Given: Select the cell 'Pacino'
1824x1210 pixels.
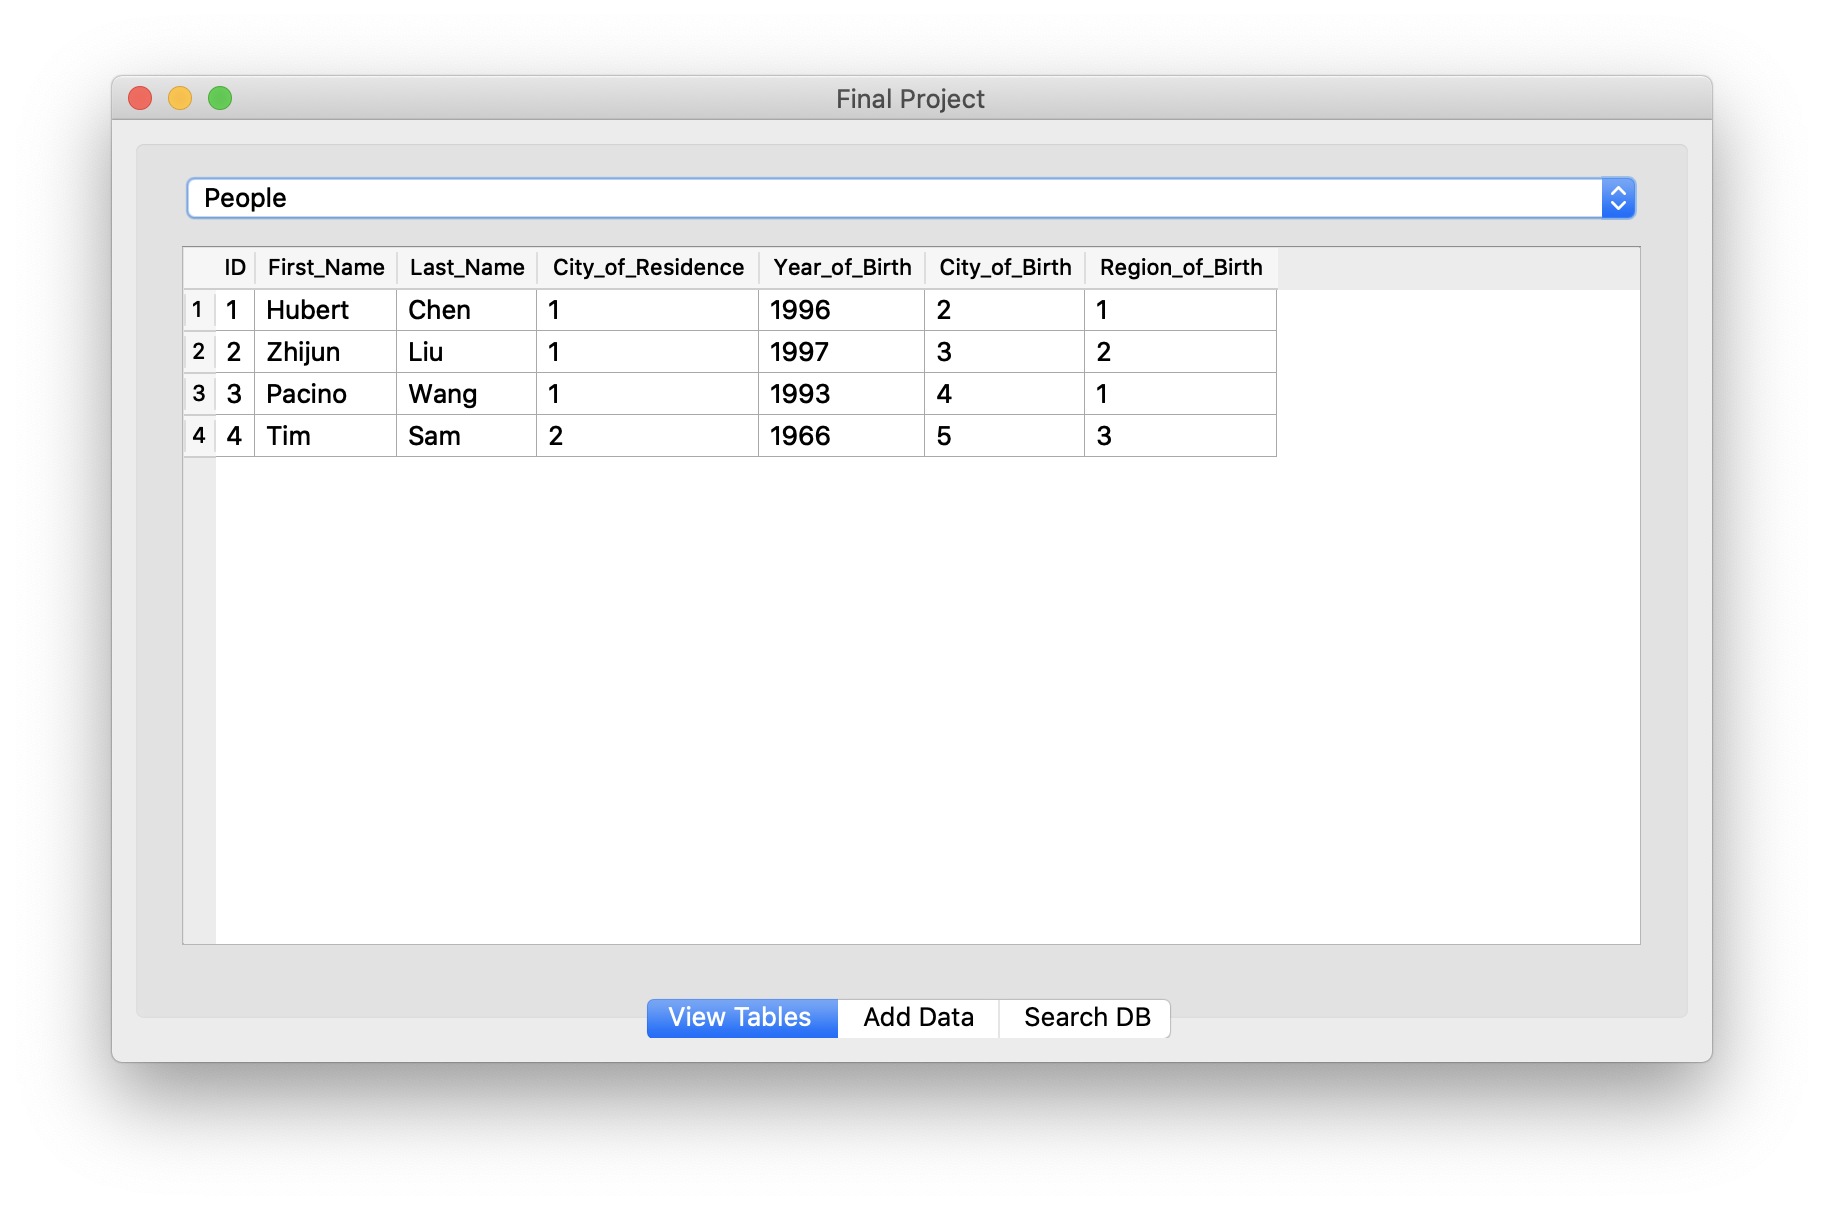Looking at the screenshot, I should 326,394.
